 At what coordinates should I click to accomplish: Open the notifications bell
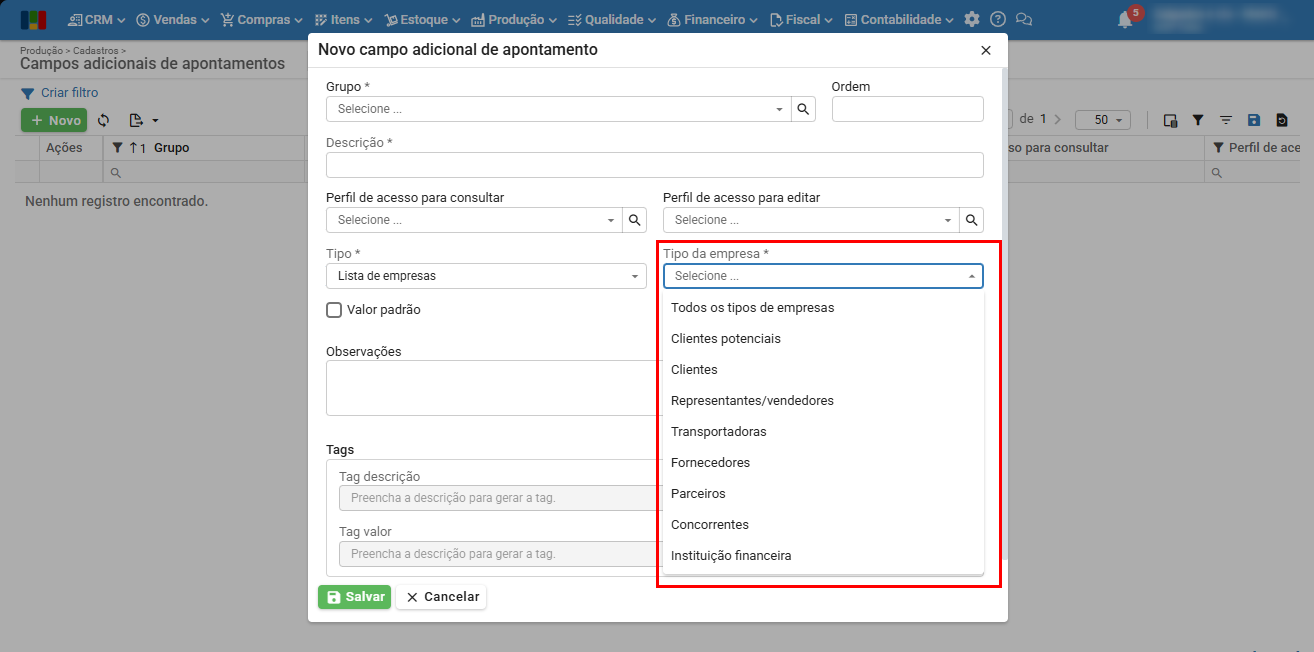(1126, 19)
